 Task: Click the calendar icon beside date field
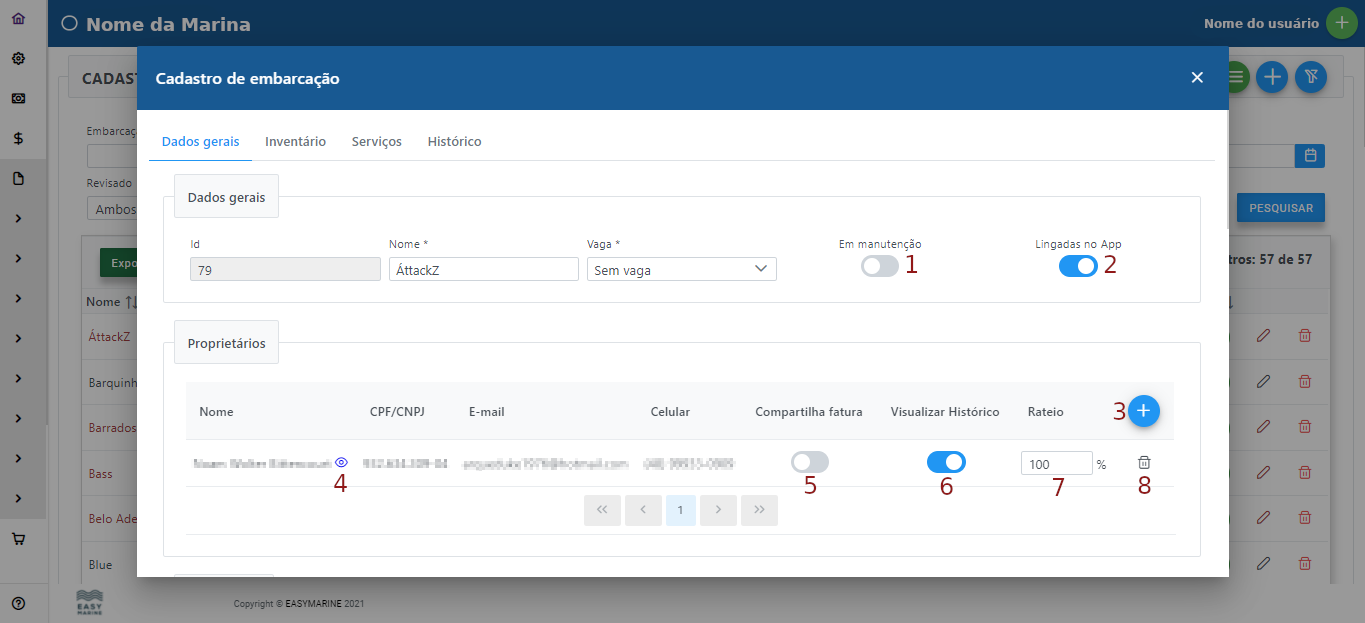tap(1309, 156)
